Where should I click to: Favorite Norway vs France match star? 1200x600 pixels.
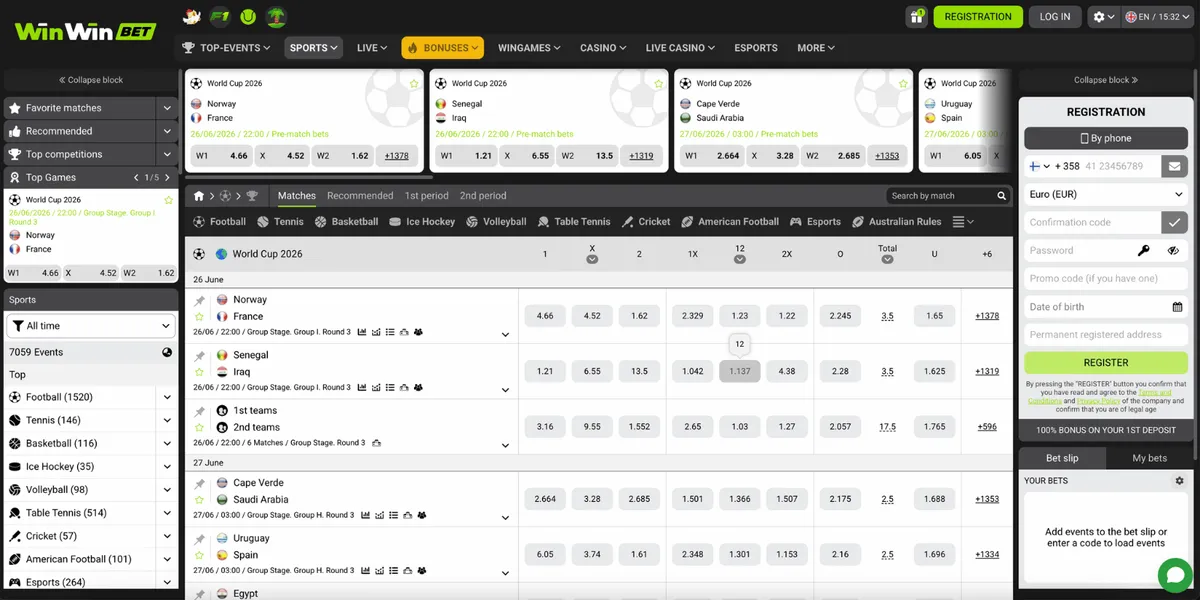click(199, 317)
